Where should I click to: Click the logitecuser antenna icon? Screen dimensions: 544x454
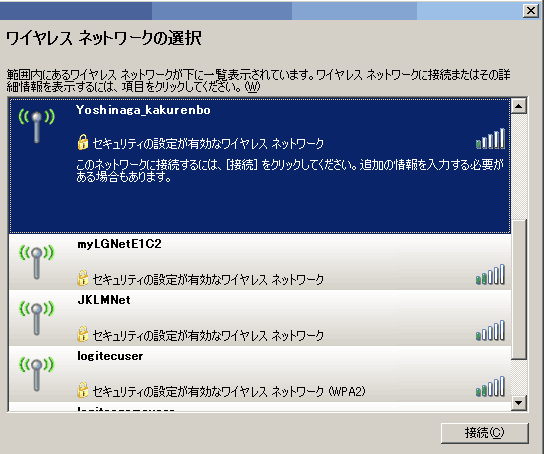point(37,374)
